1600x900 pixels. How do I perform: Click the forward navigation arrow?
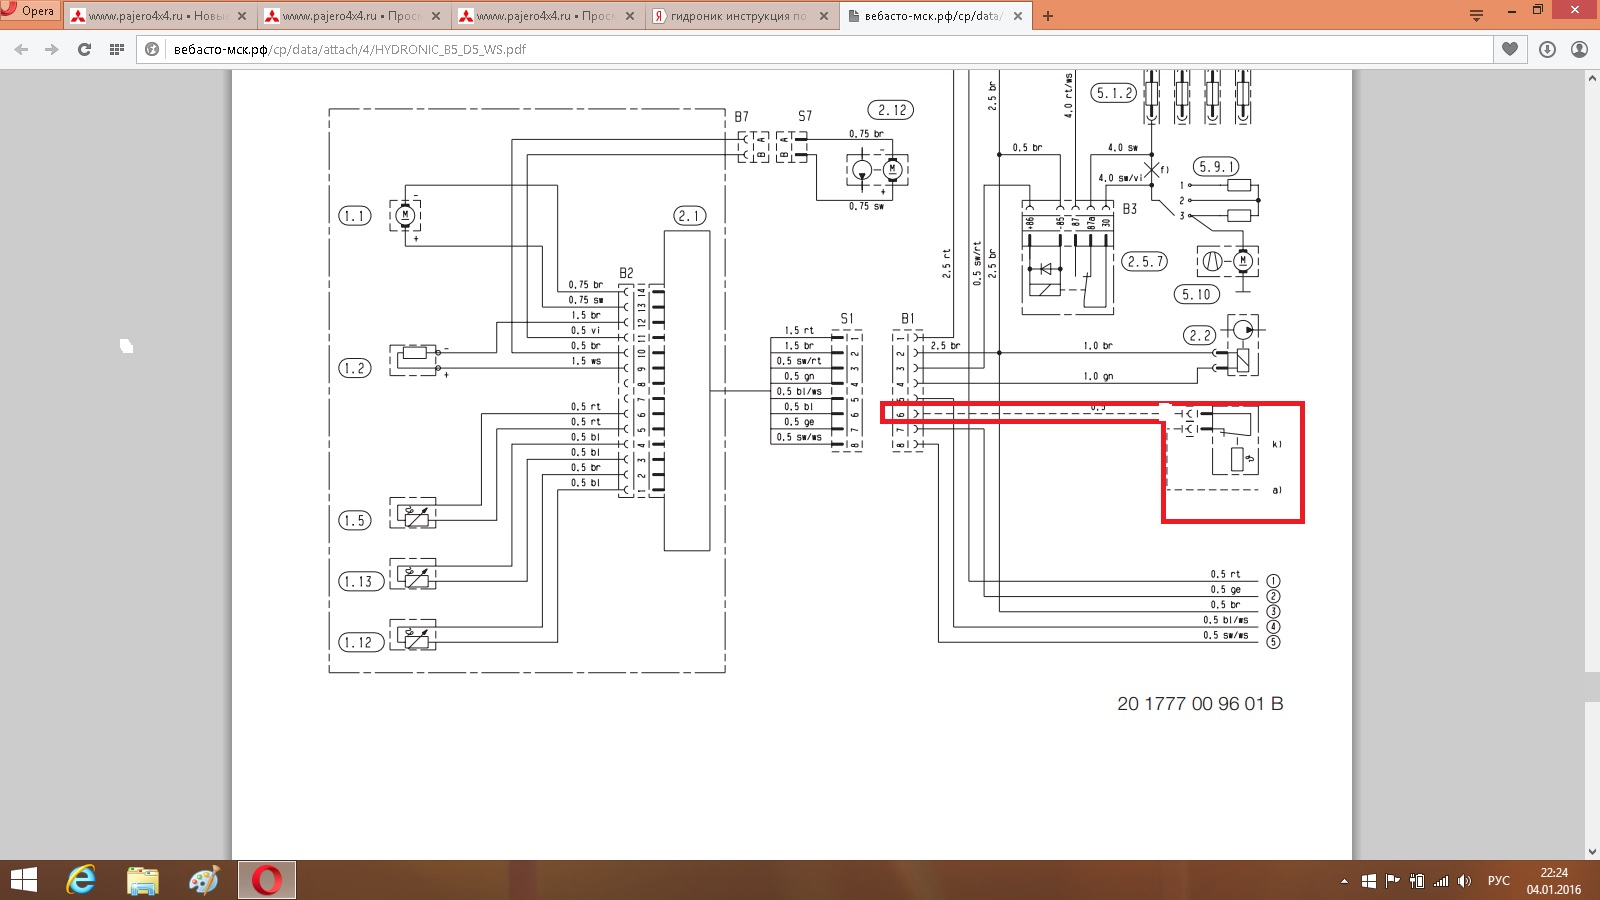(52, 49)
